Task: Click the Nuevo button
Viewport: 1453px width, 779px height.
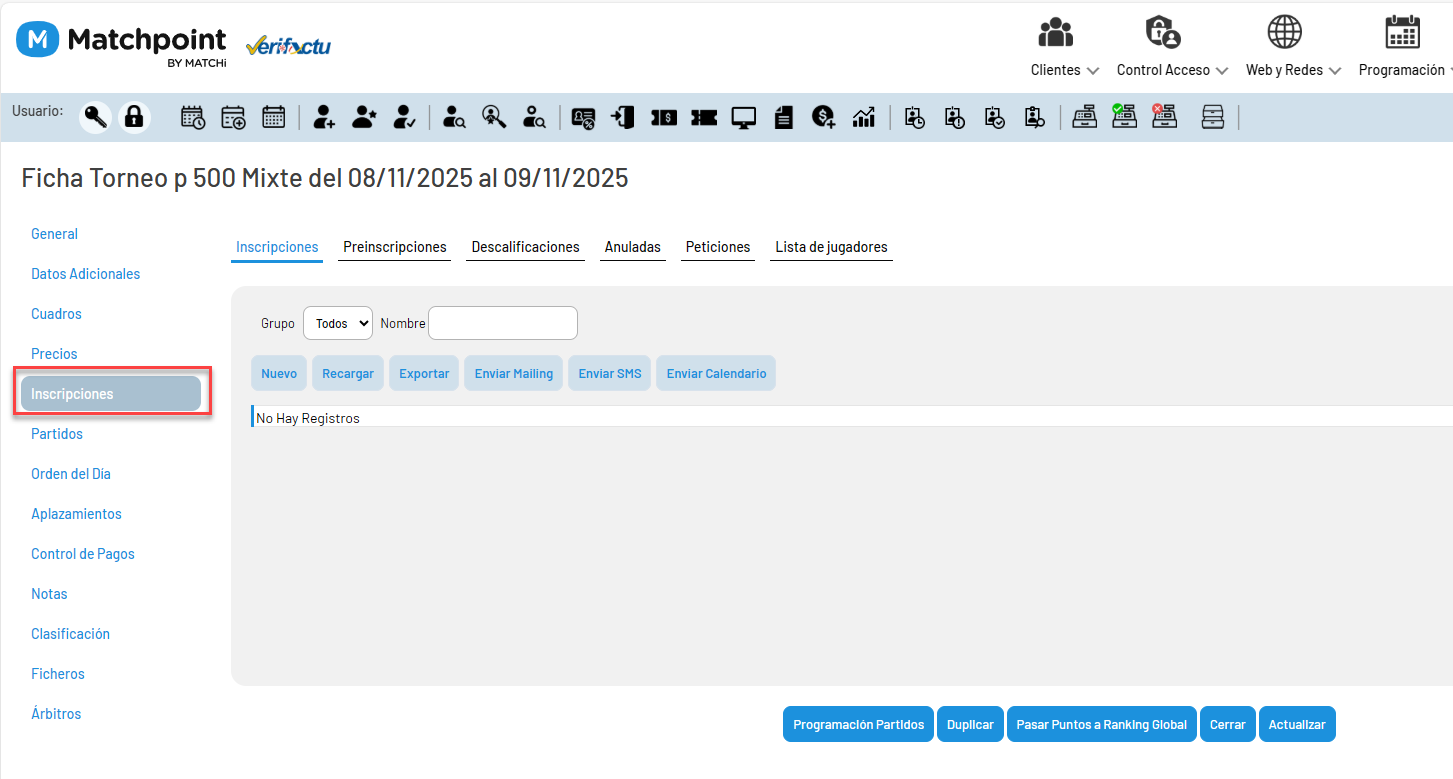Action: [x=279, y=373]
